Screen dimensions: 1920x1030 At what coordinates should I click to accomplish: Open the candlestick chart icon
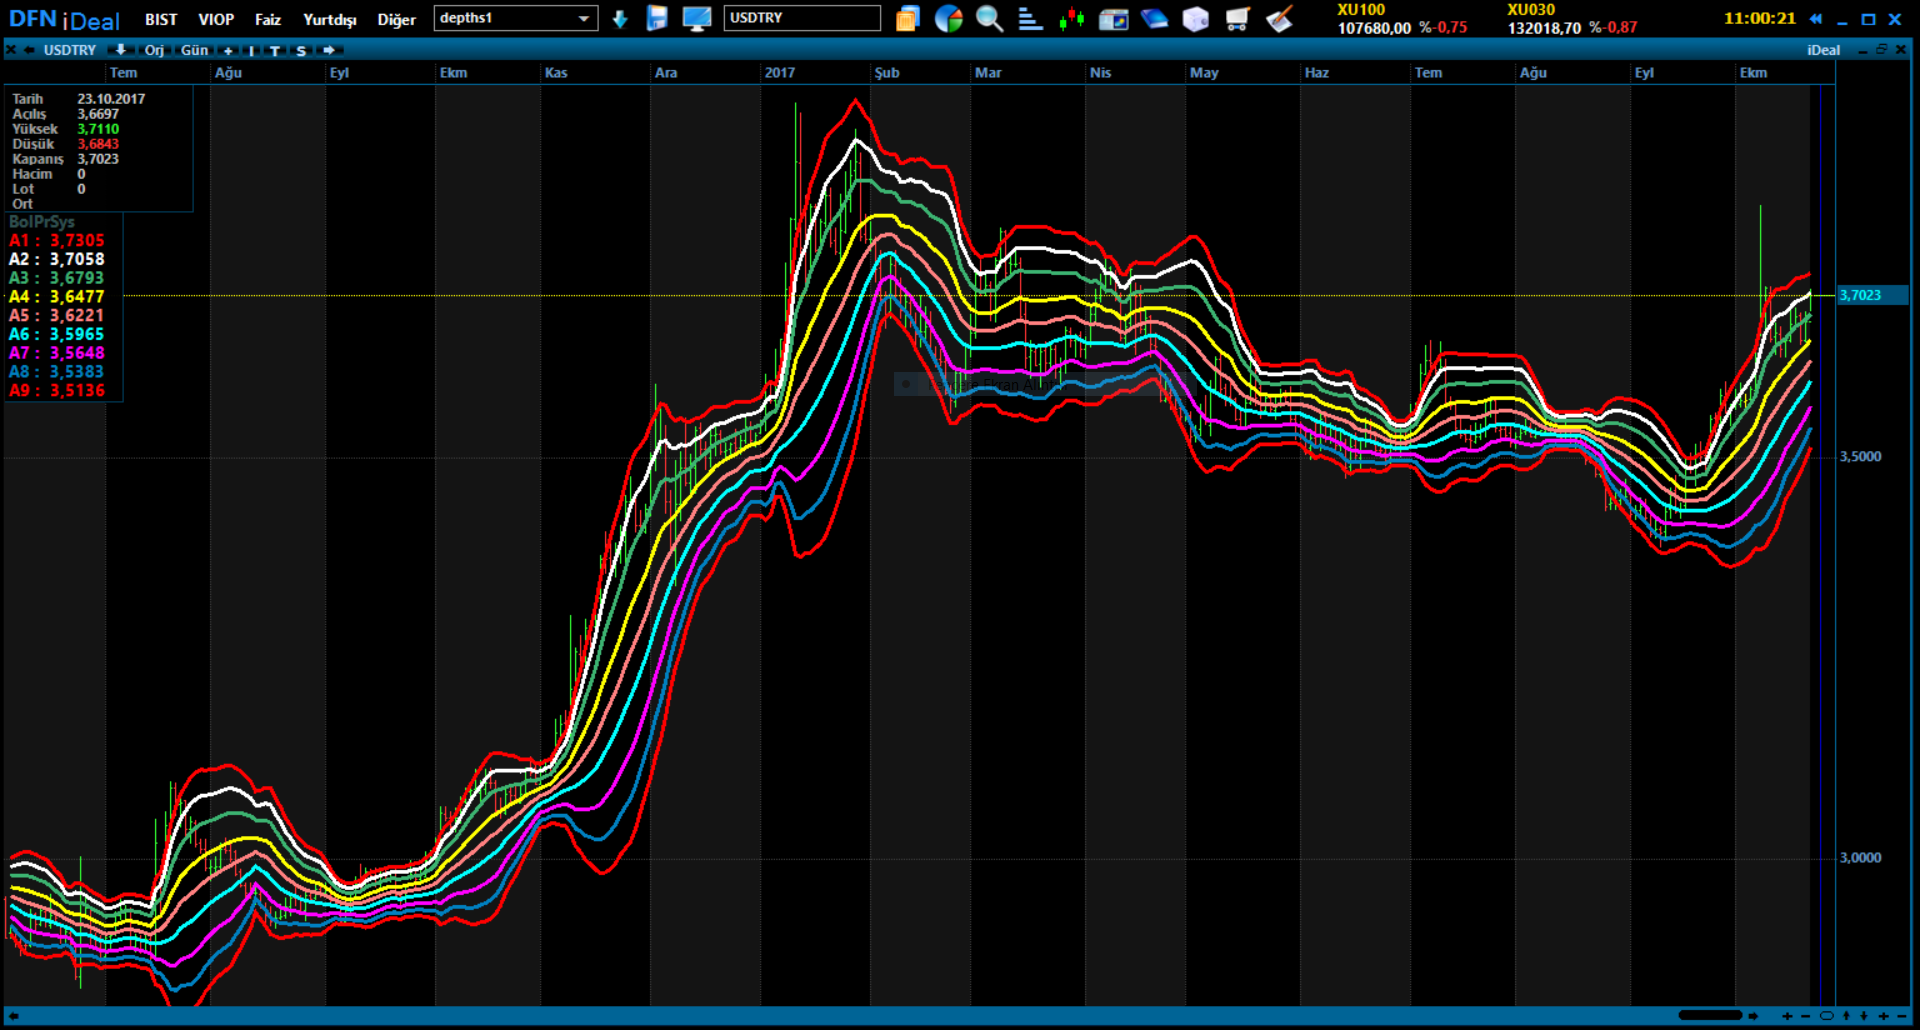1071,18
